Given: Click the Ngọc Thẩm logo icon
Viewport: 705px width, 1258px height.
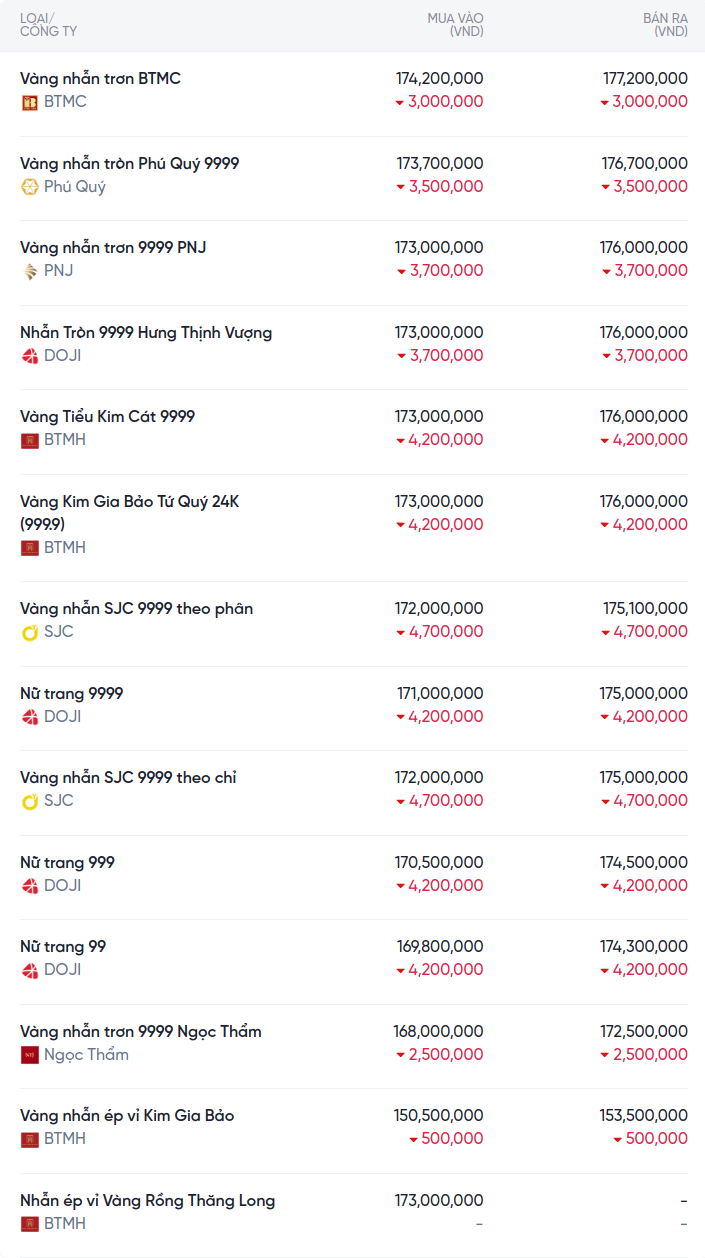Looking at the screenshot, I should pyautogui.click(x=30, y=1055).
